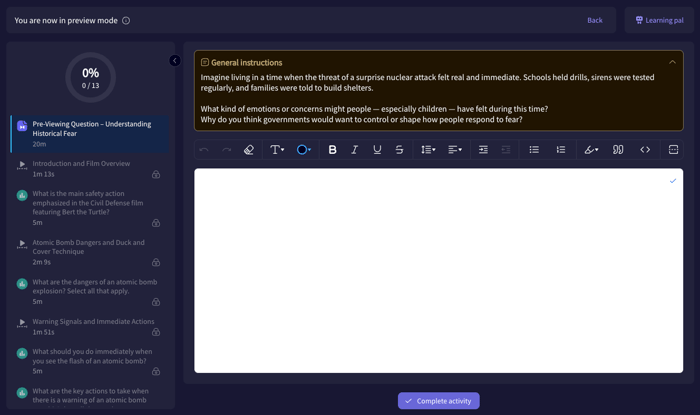Click the lock icon on Introduction and Film Overview
The height and width of the screenshot is (415, 700).
pos(156,174)
